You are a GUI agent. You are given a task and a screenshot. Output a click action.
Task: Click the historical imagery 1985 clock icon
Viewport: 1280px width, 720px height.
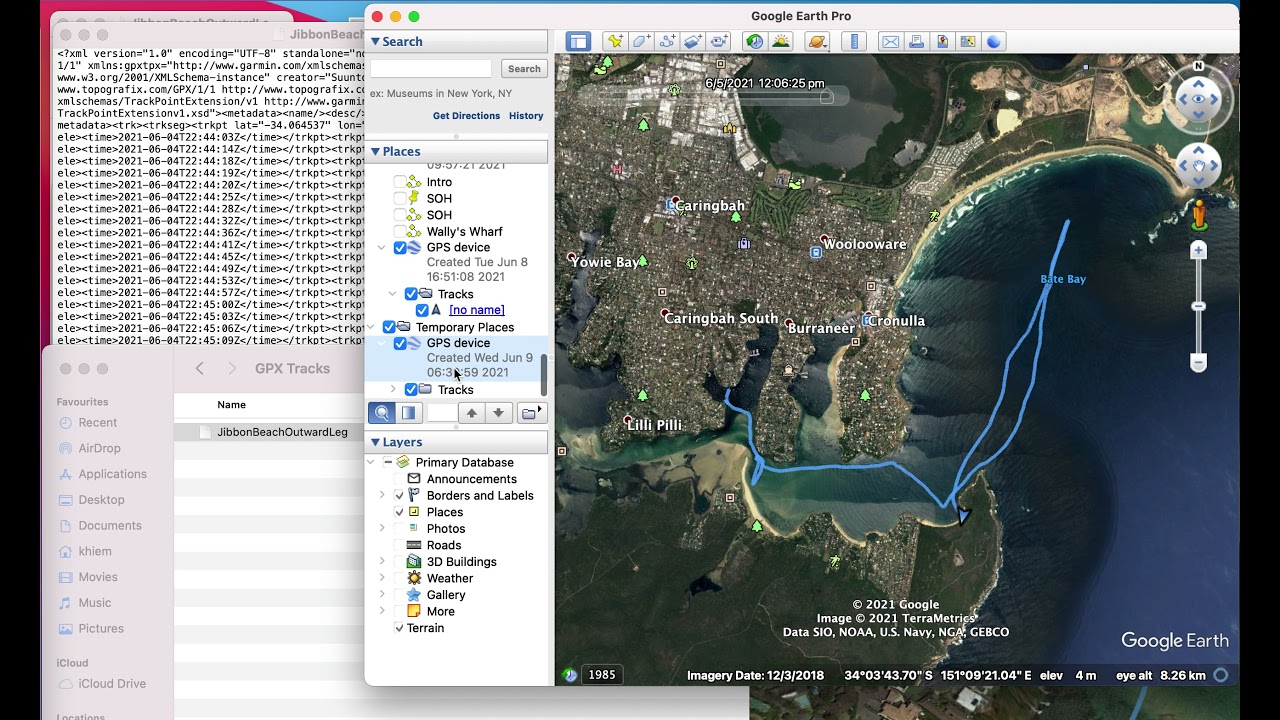pyautogui.click(x=570, y=675)
